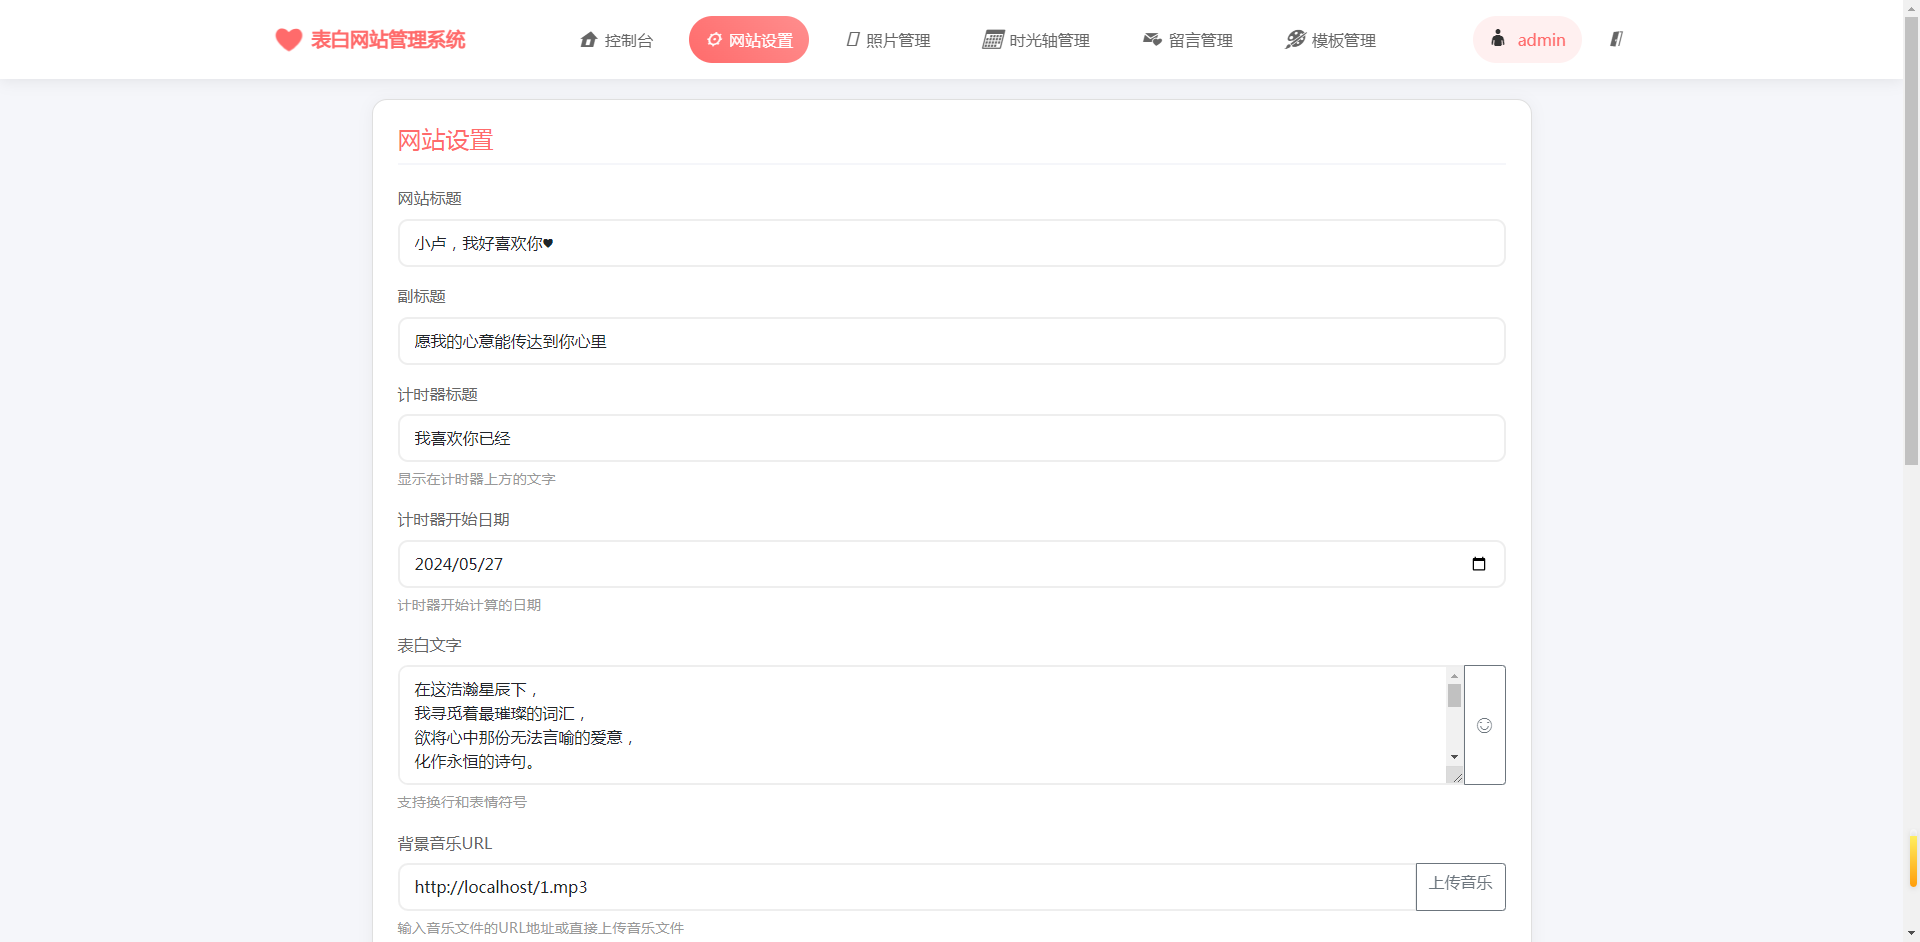Viewport: 1920px width, 942px height.
Task: Click the 模板管理 palette icon
Action: point(1296,40)
